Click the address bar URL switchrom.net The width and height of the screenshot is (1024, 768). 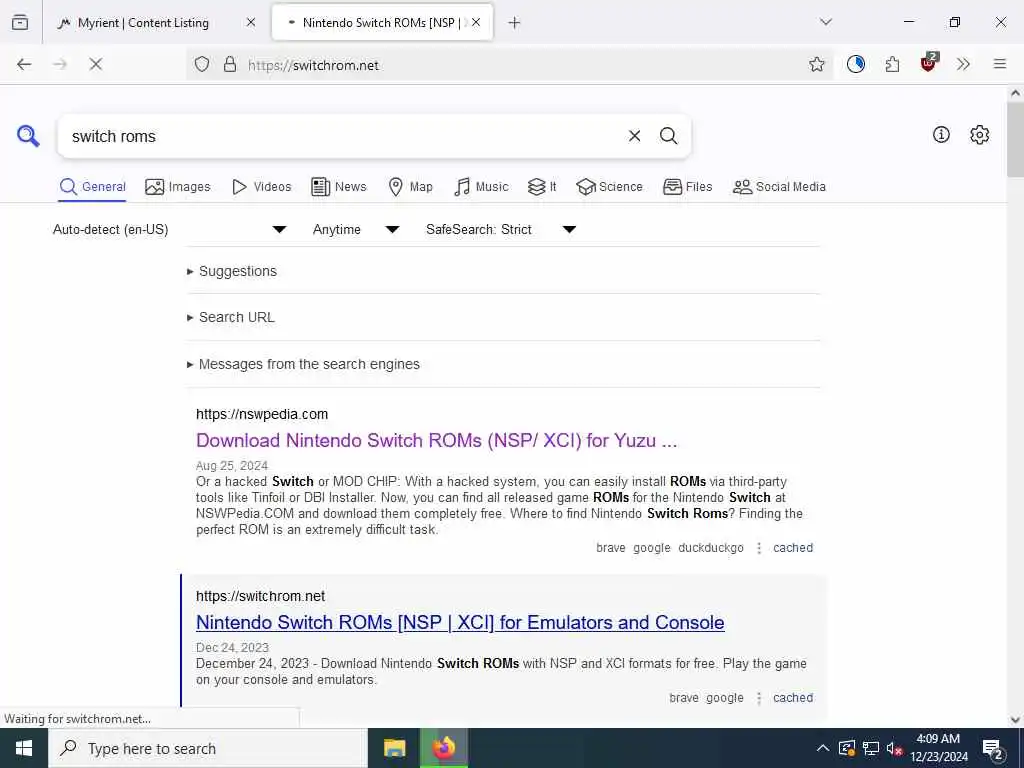pyautogui.click(x=313, y=65)
